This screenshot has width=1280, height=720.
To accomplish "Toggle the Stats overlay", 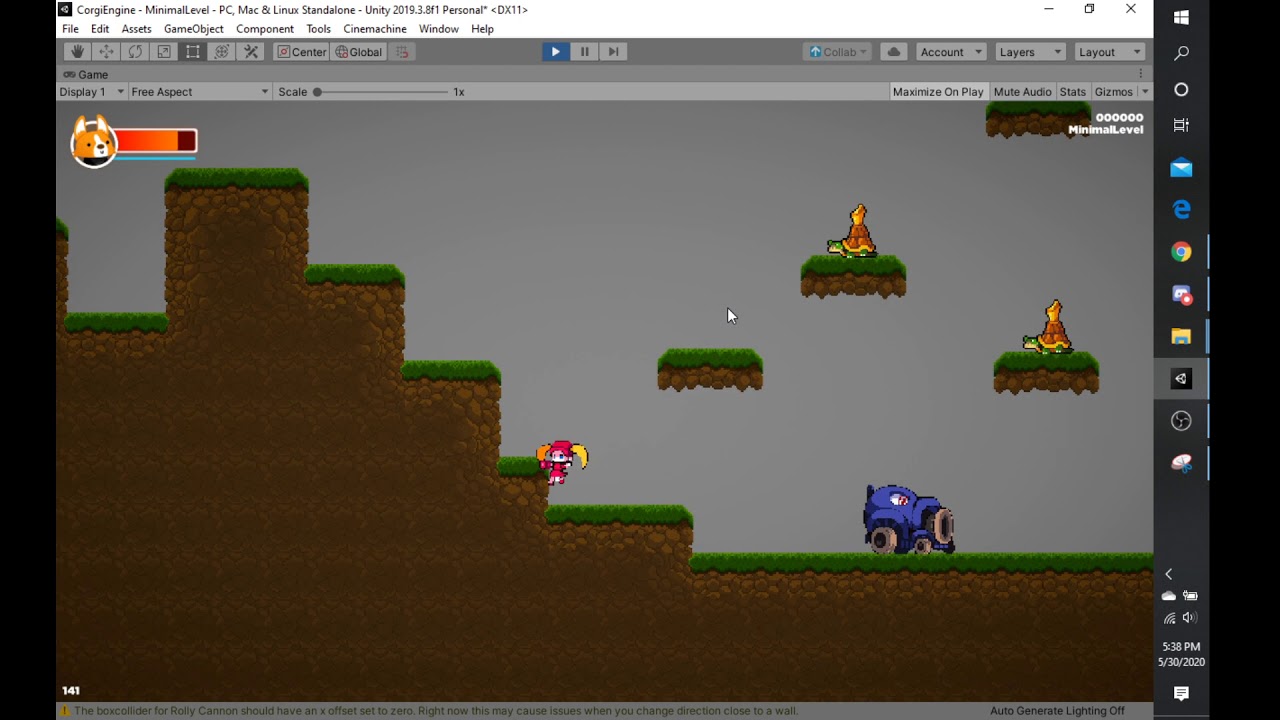I will (1073, 92).
